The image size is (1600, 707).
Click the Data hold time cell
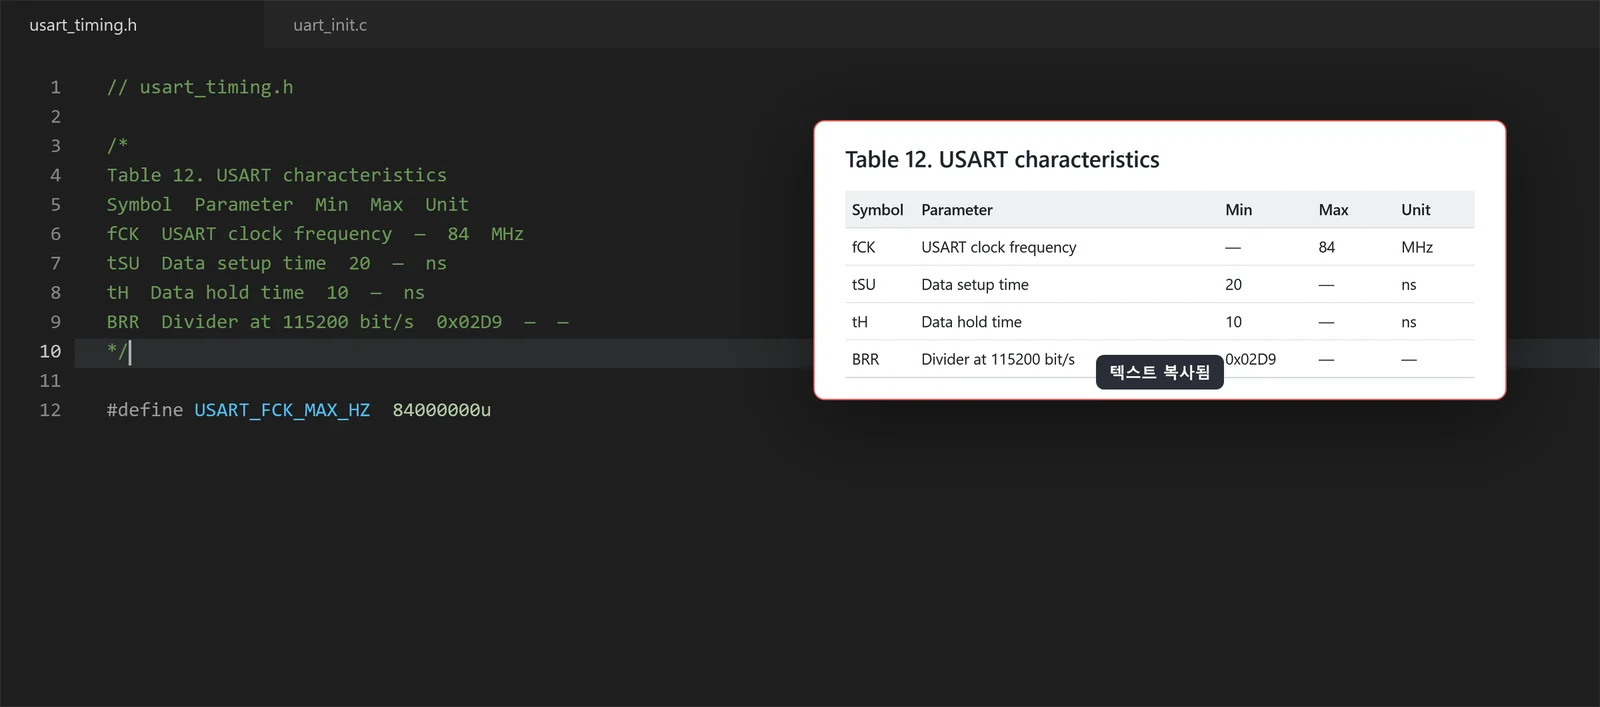[x=971, y=322]
